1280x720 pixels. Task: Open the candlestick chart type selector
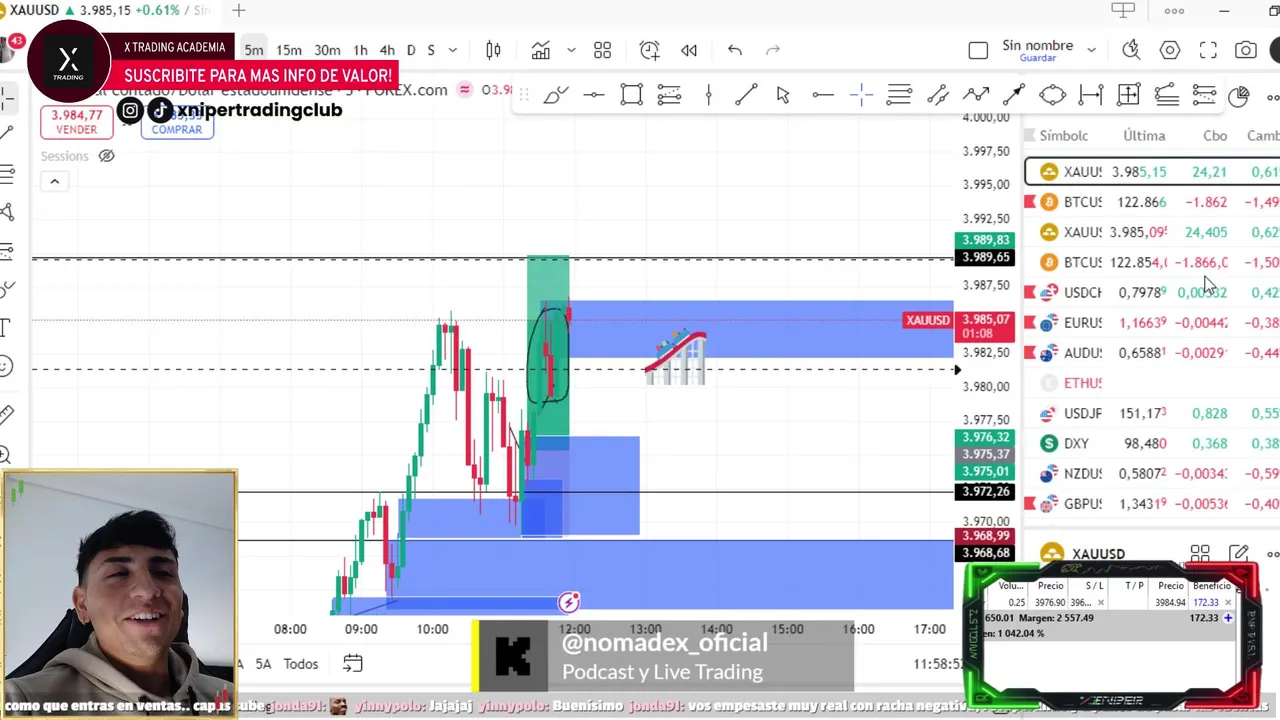pyautogui.click(x=493, y=50)
